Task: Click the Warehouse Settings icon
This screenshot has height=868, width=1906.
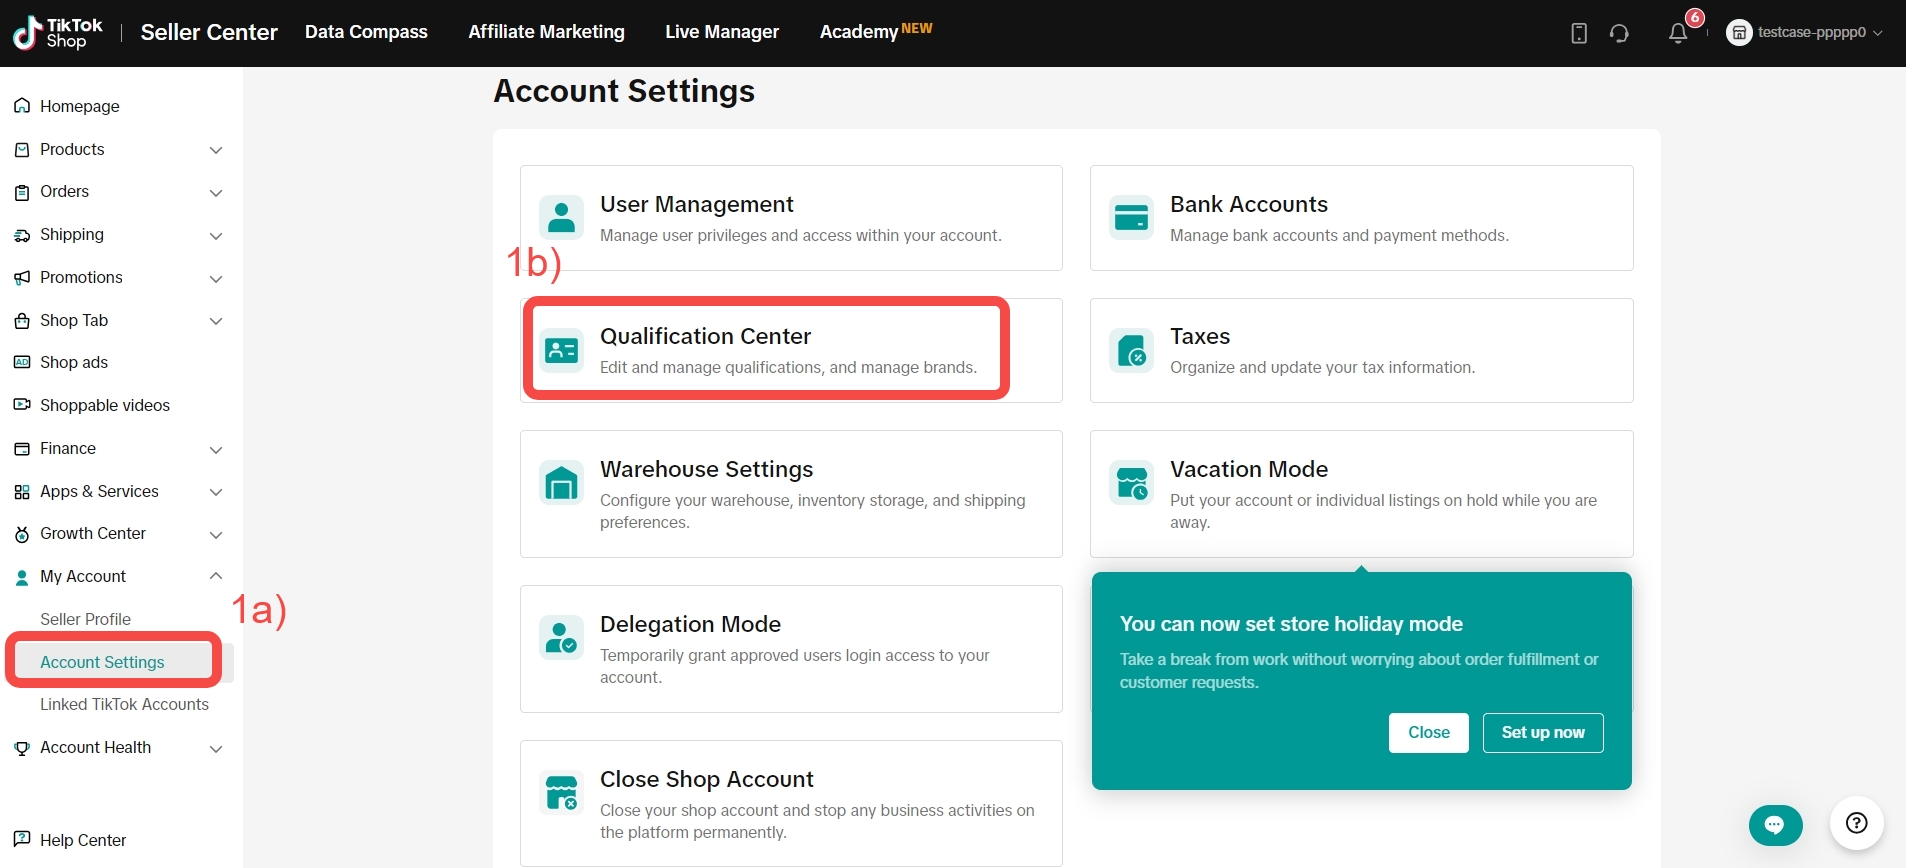Action: (561, 483)
